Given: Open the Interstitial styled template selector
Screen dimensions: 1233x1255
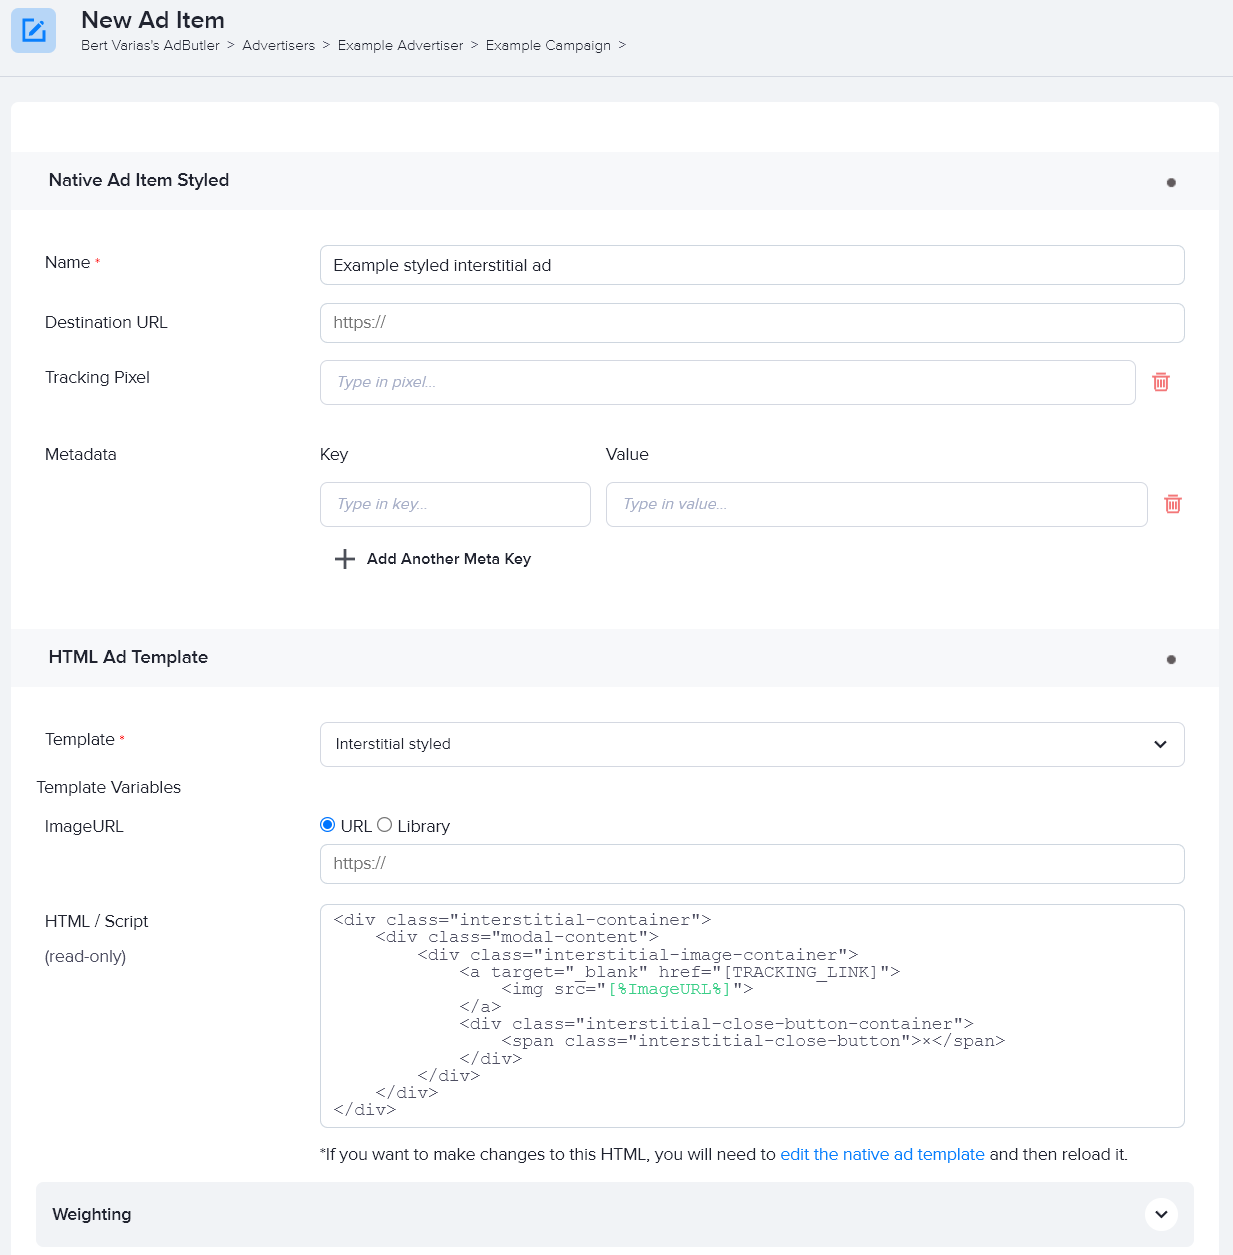Looking at the screenshot, I should pos(751,744).
